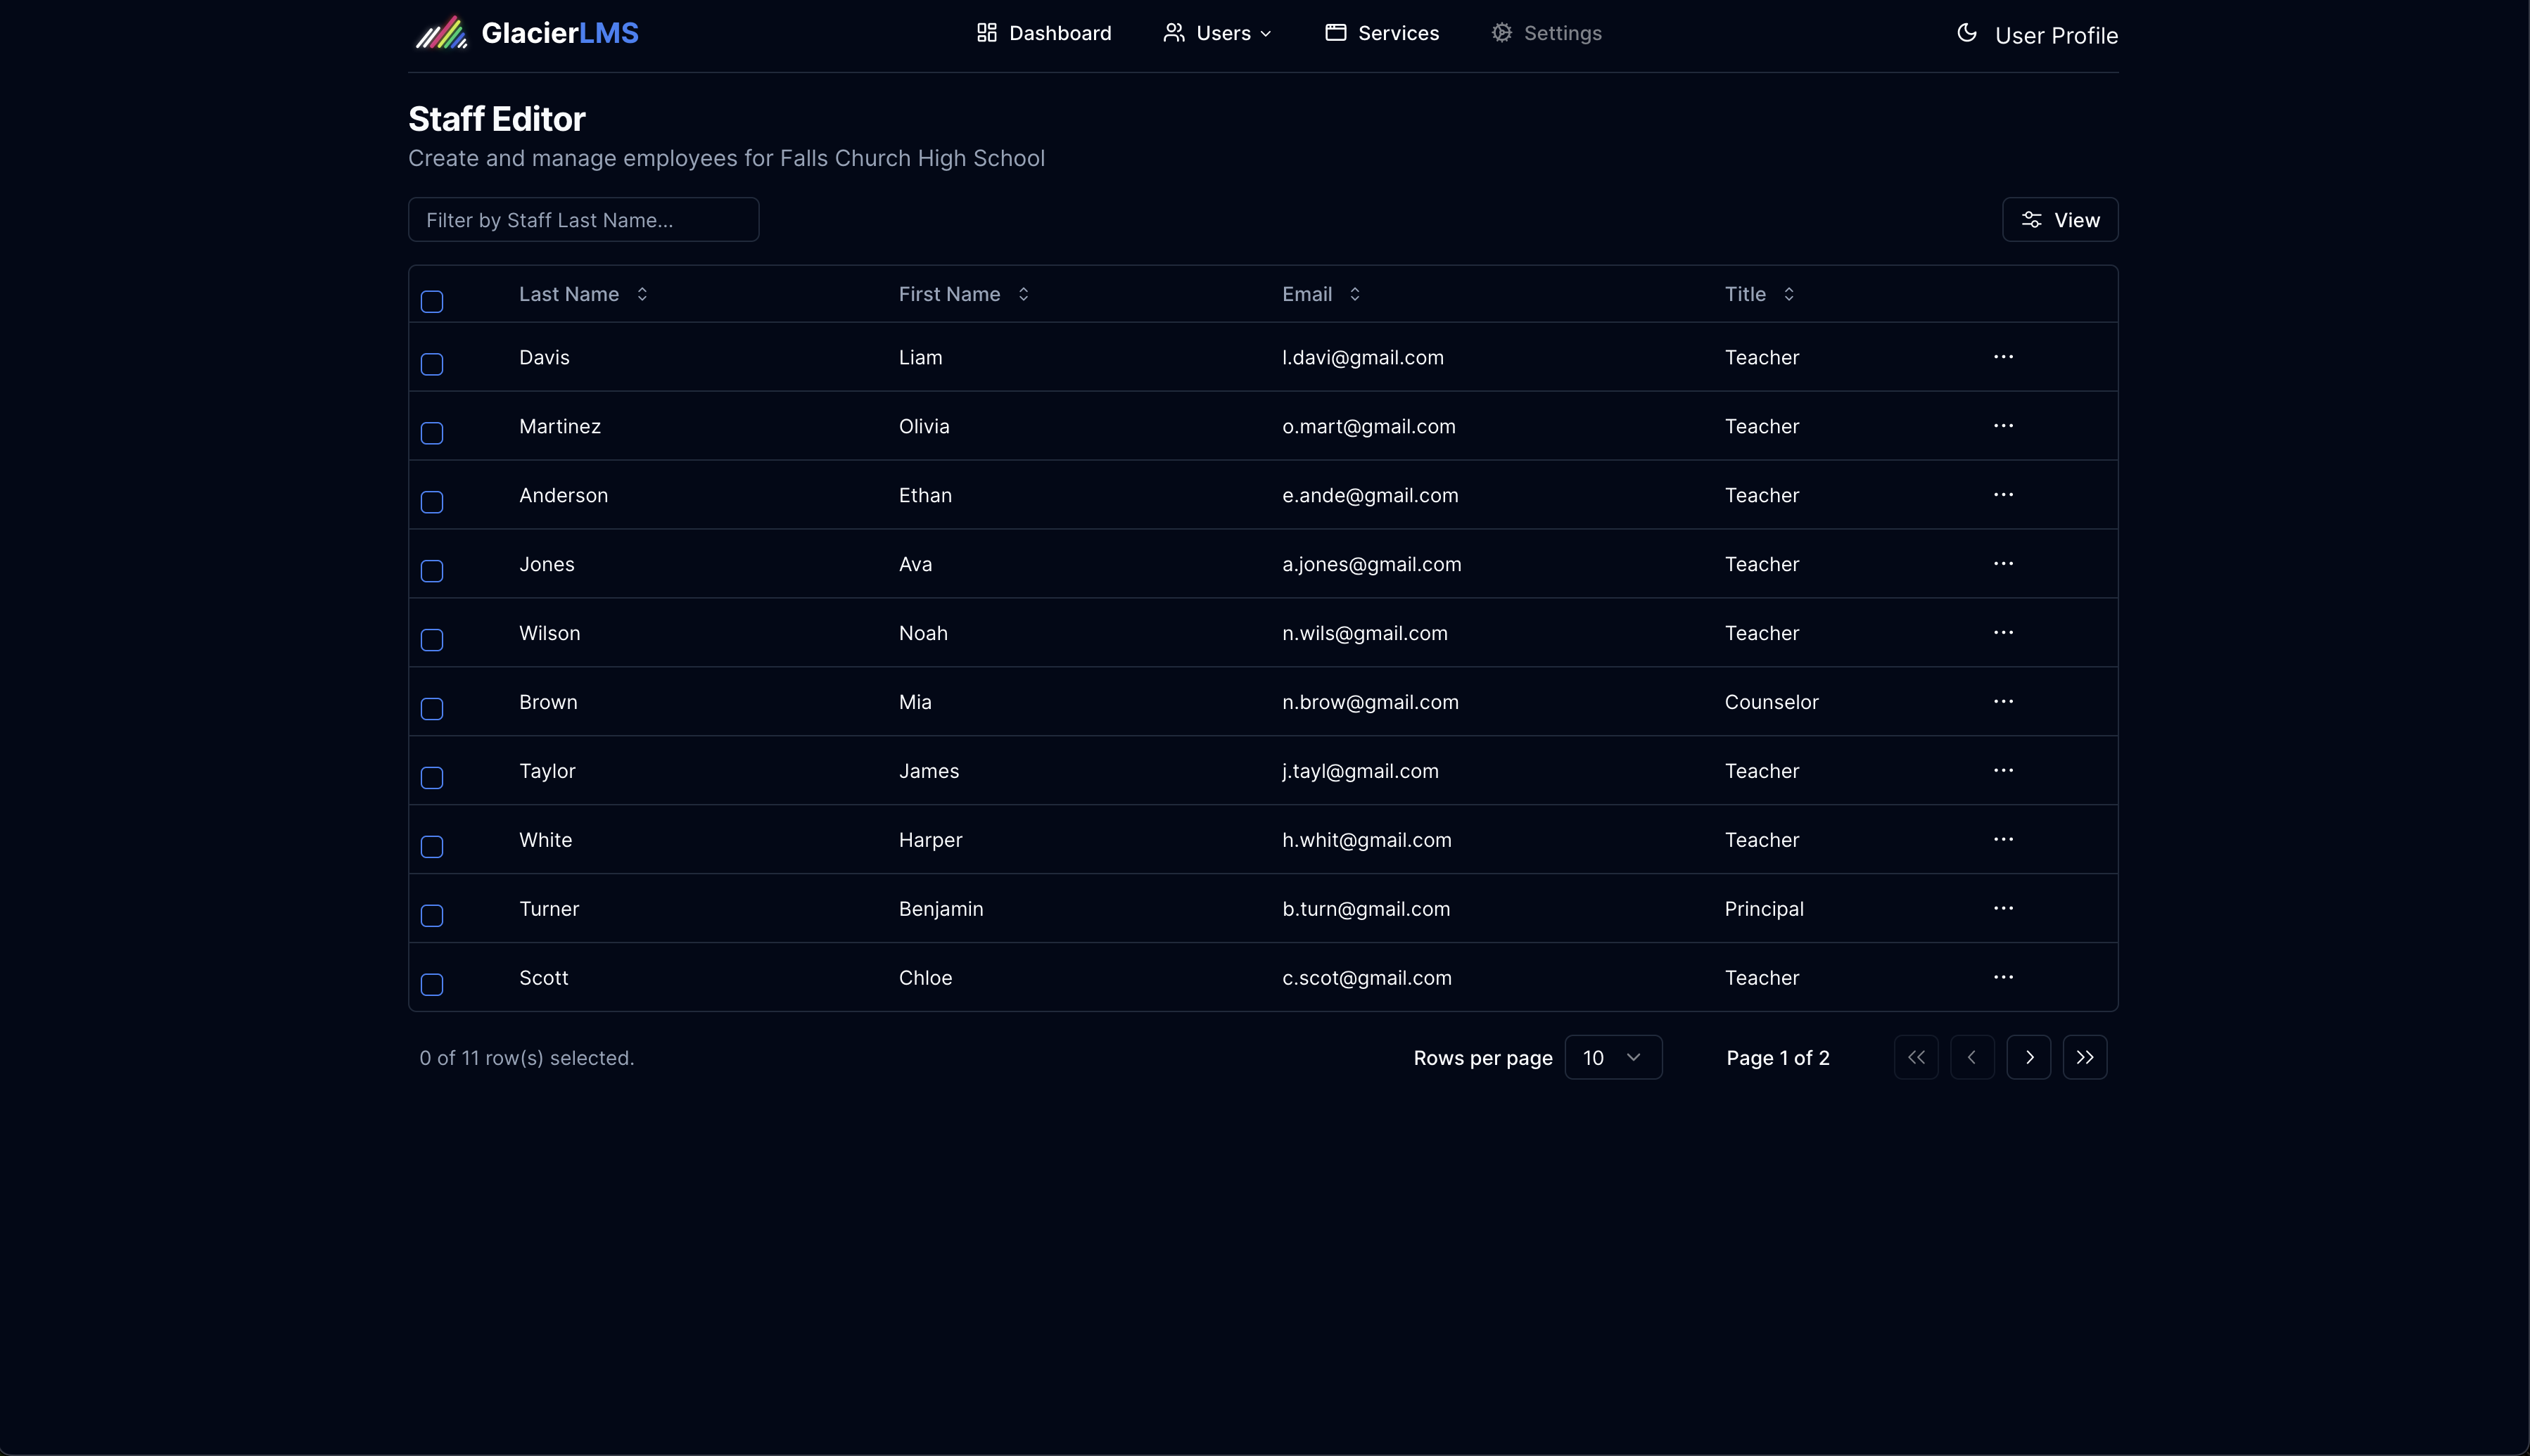The height and width of the screenshot is (1456, 2530).
Task: Sort the Title column
Action: (1759, 294)
